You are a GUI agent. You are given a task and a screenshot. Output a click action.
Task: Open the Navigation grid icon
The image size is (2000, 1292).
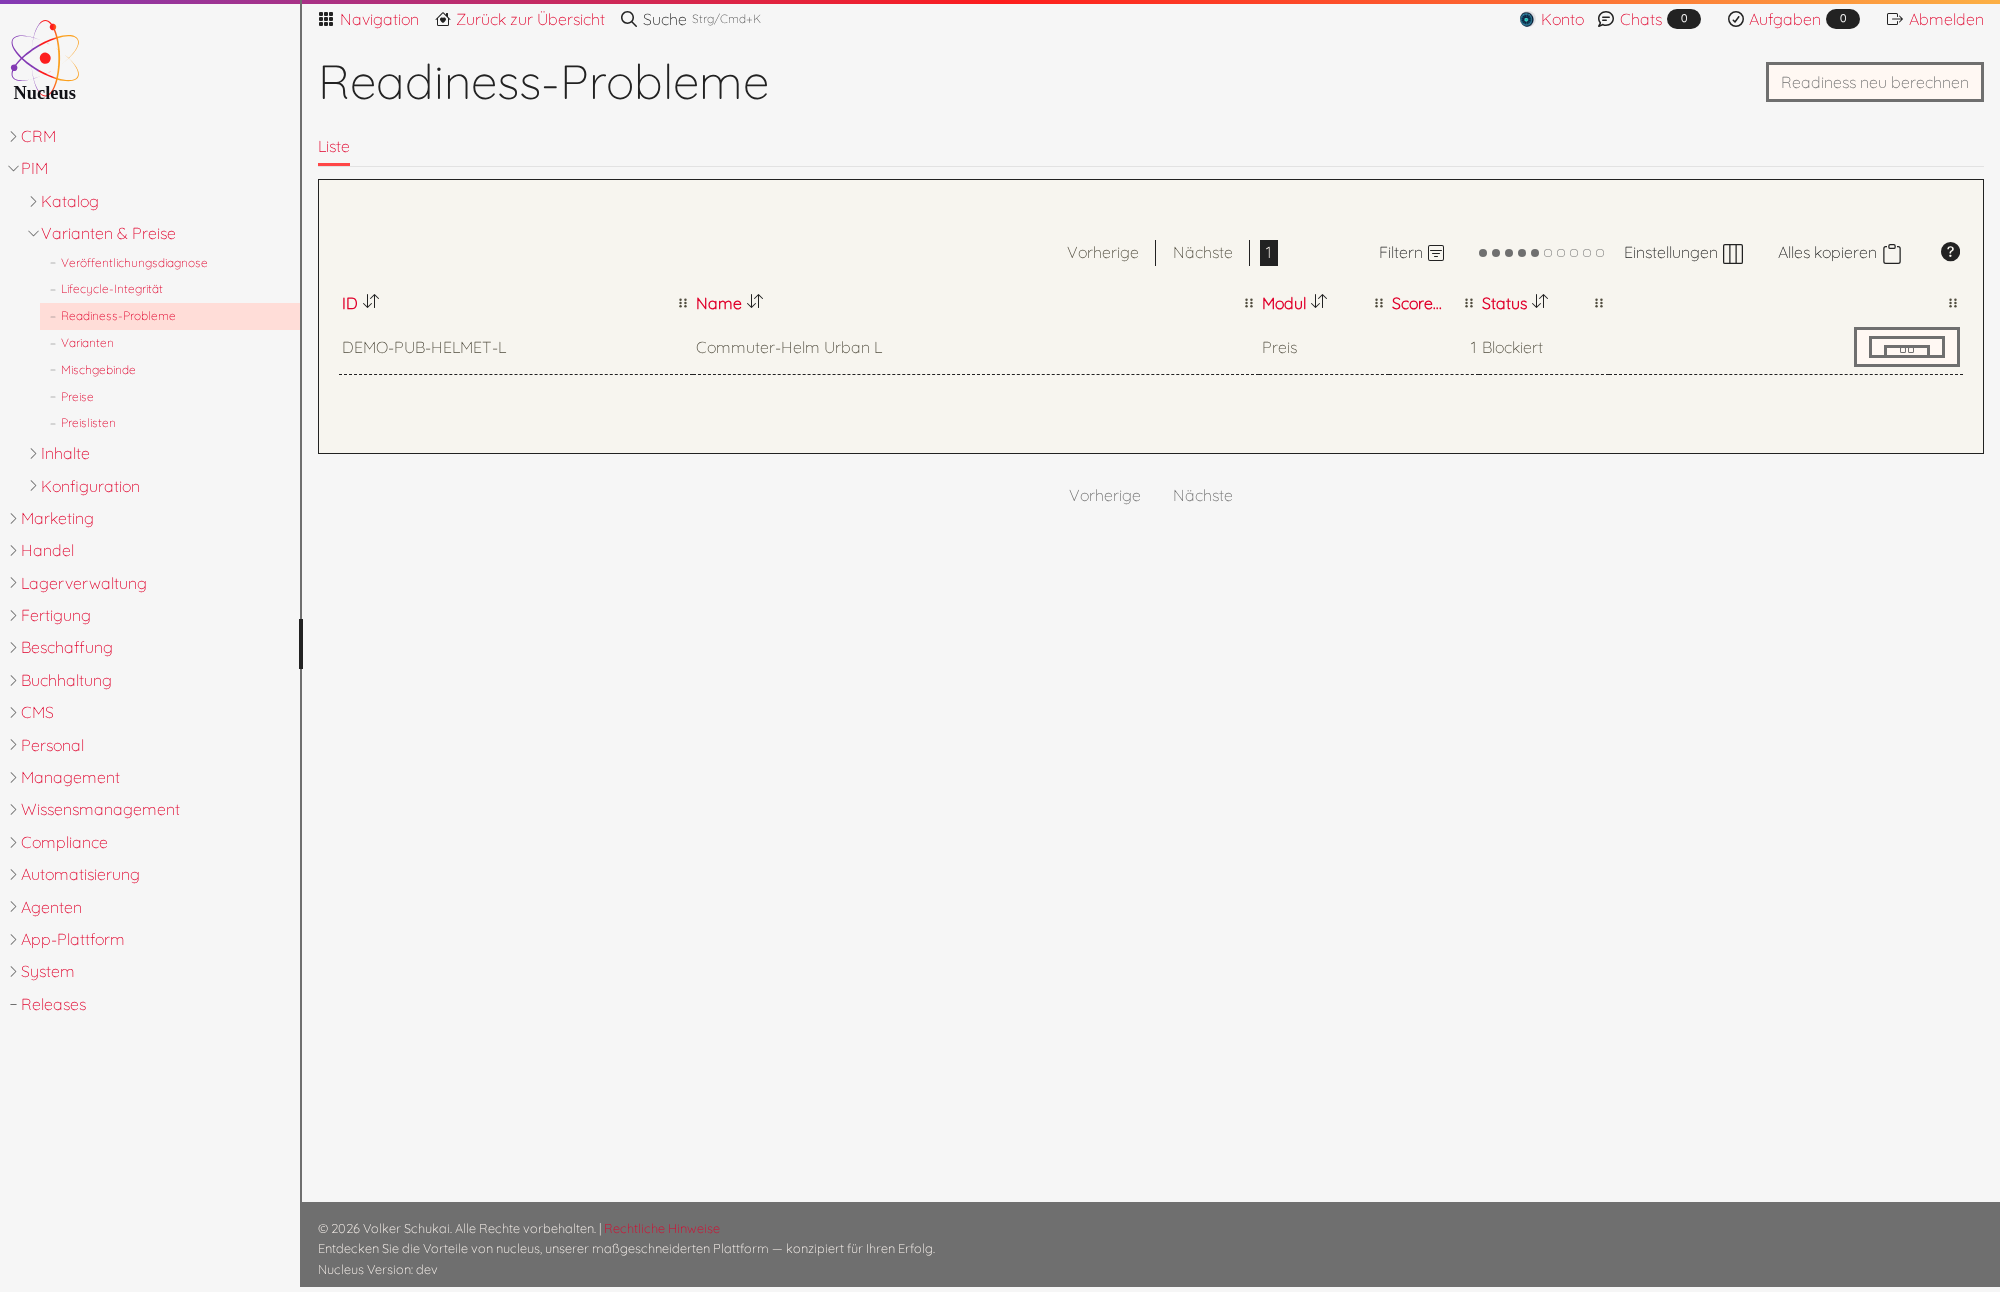[x=326, y=19]
